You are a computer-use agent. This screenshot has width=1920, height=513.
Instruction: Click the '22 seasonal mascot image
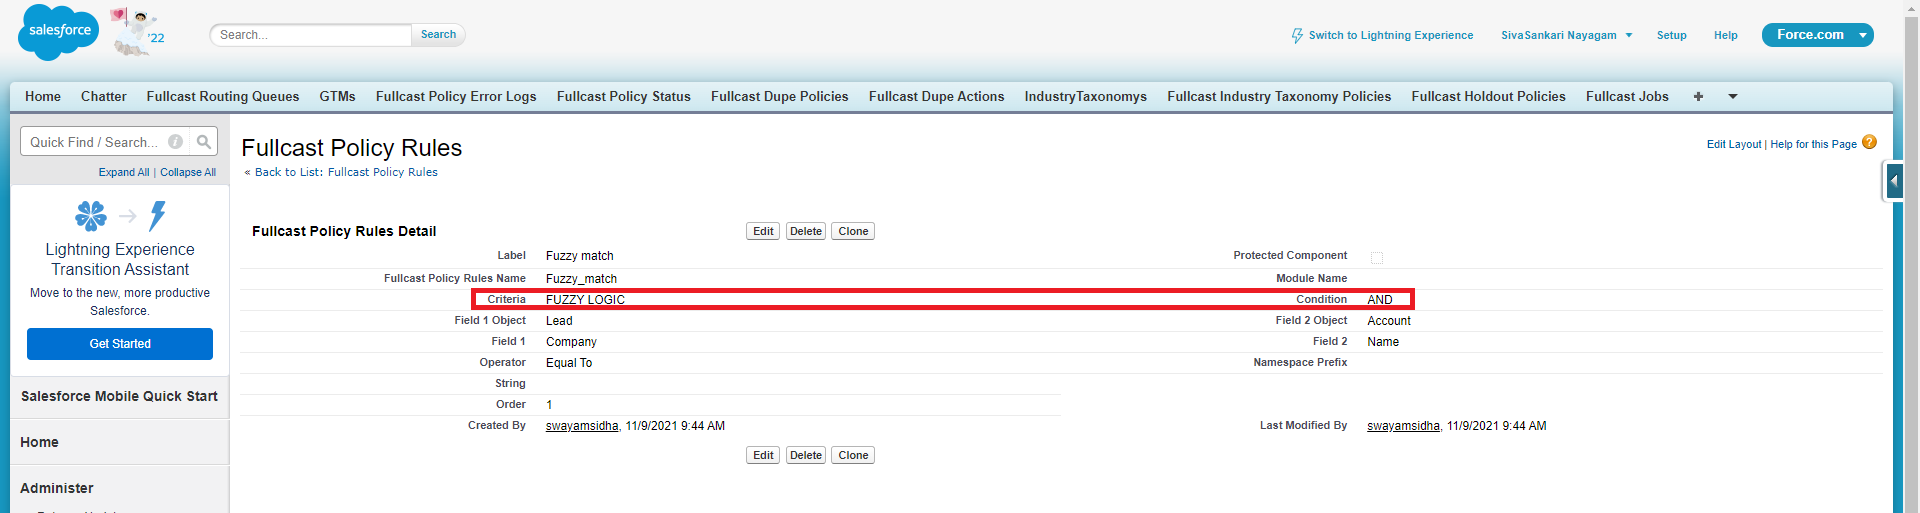click(137, 32)
